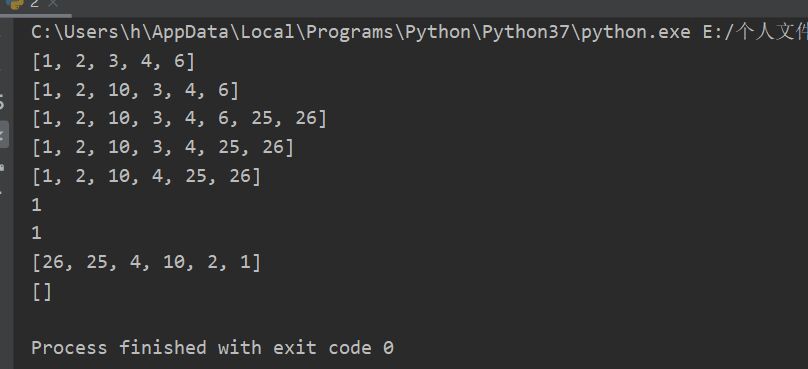The width and height of the screenshot is (808, 369).
Task: Click the Process finished with exit code 0 message
Action: pyautogui.click(x=212, y=347)
